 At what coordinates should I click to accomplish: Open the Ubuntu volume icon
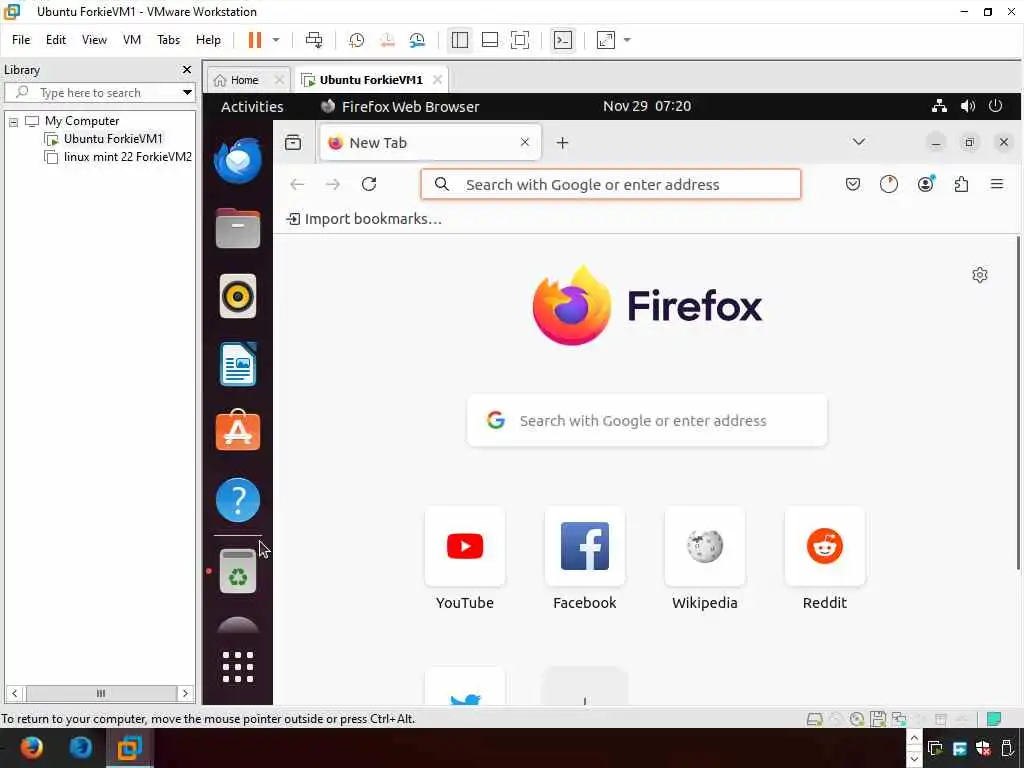coord(968,106)
